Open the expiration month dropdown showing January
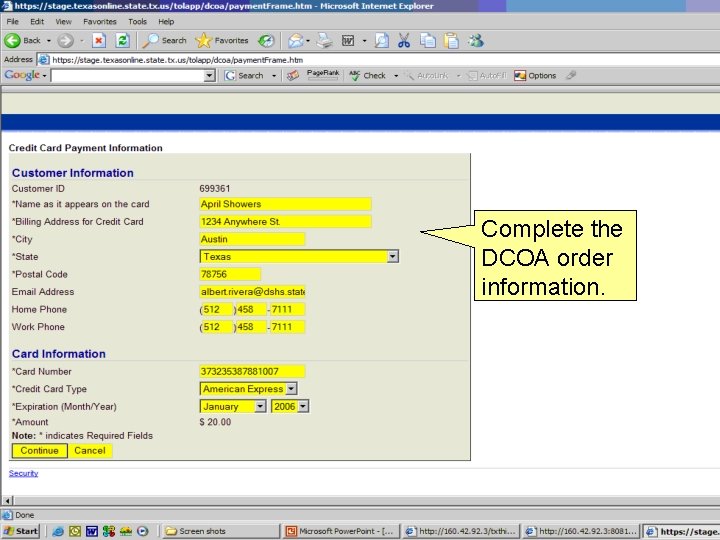 (260, 406)
